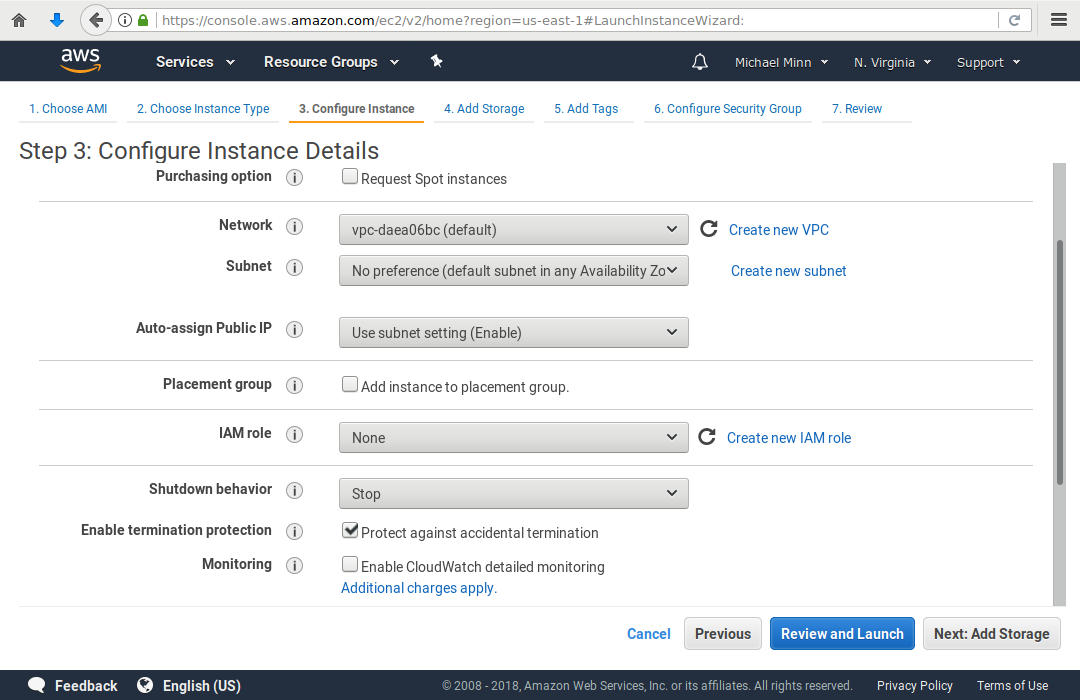This screenshot has height=700, width=1080.
Task: Open browser hamburger menu icon
Action: point(1059,20)
